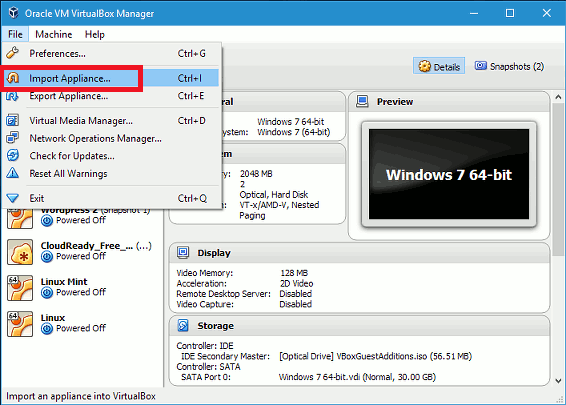The image size is (566, 405).
Task: Open Virtual Media Manager... entry
Action: (x=112, y=121)
